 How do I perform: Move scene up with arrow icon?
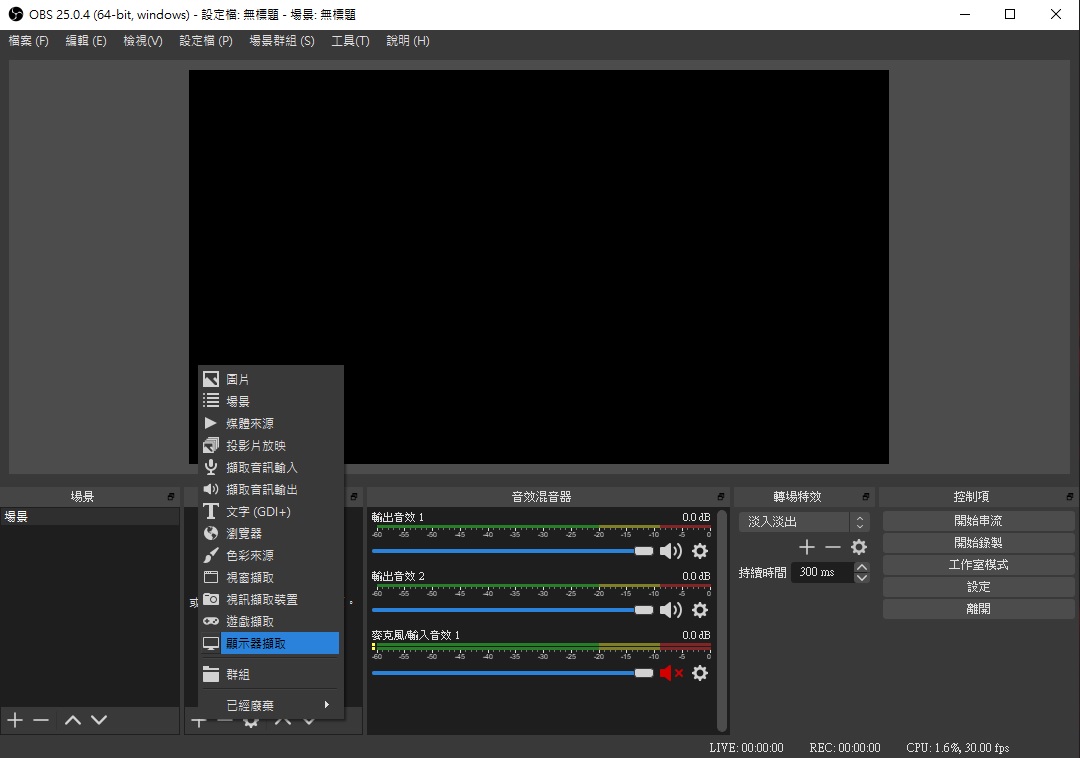click(x=72, y=720)
